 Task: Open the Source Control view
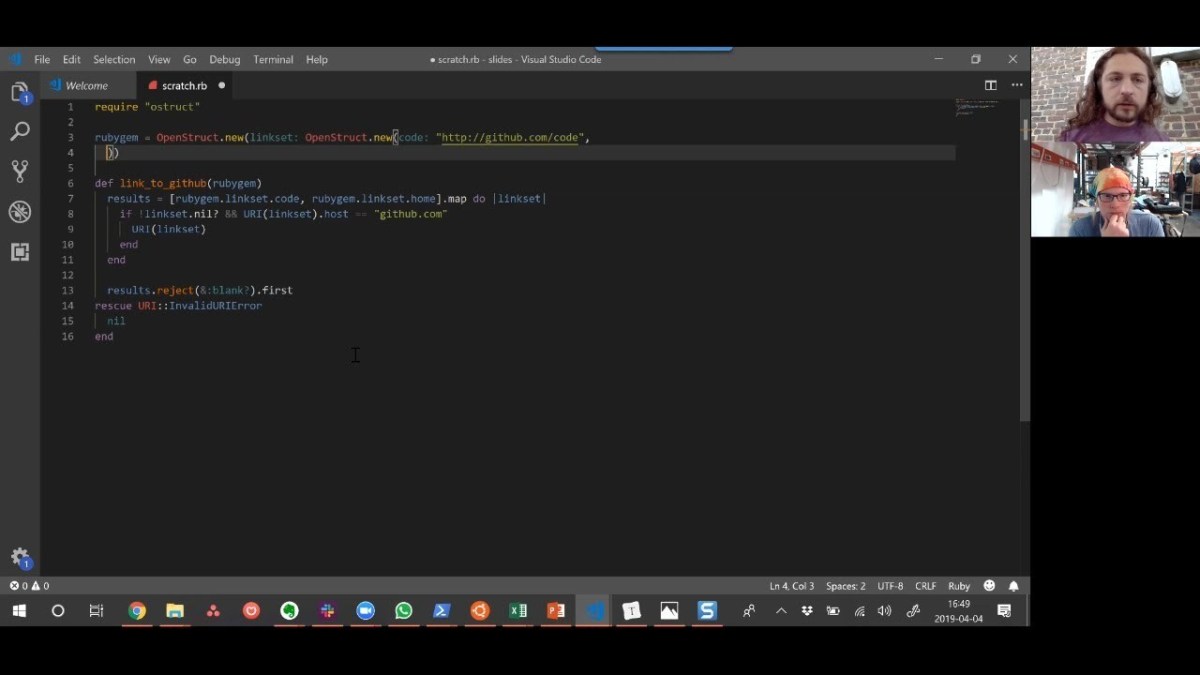[x=20, y=171]
